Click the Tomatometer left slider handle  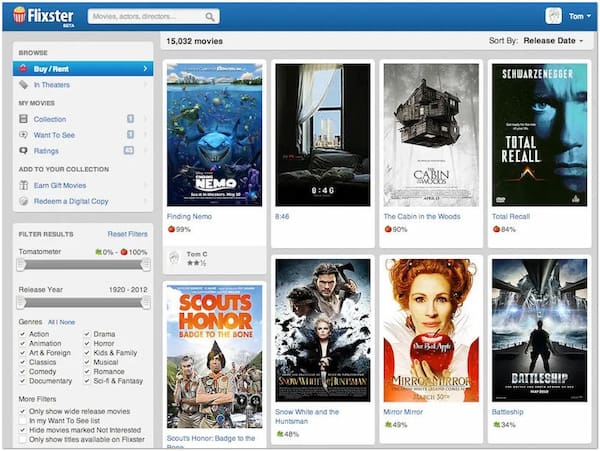coord(21,265)
